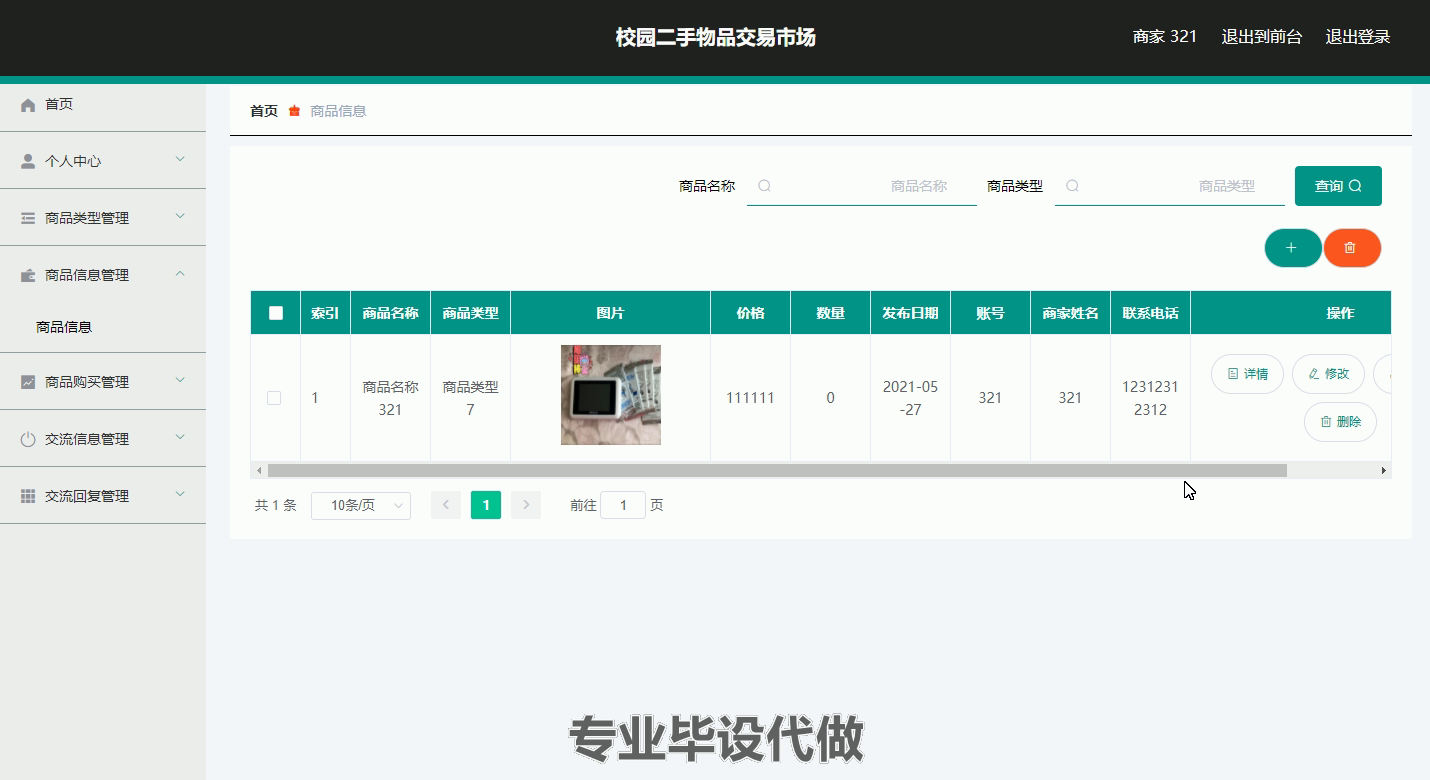Click 商家 321 in the header
The height and width of the screenshot is (780, 1430).
pos(1165,37)
